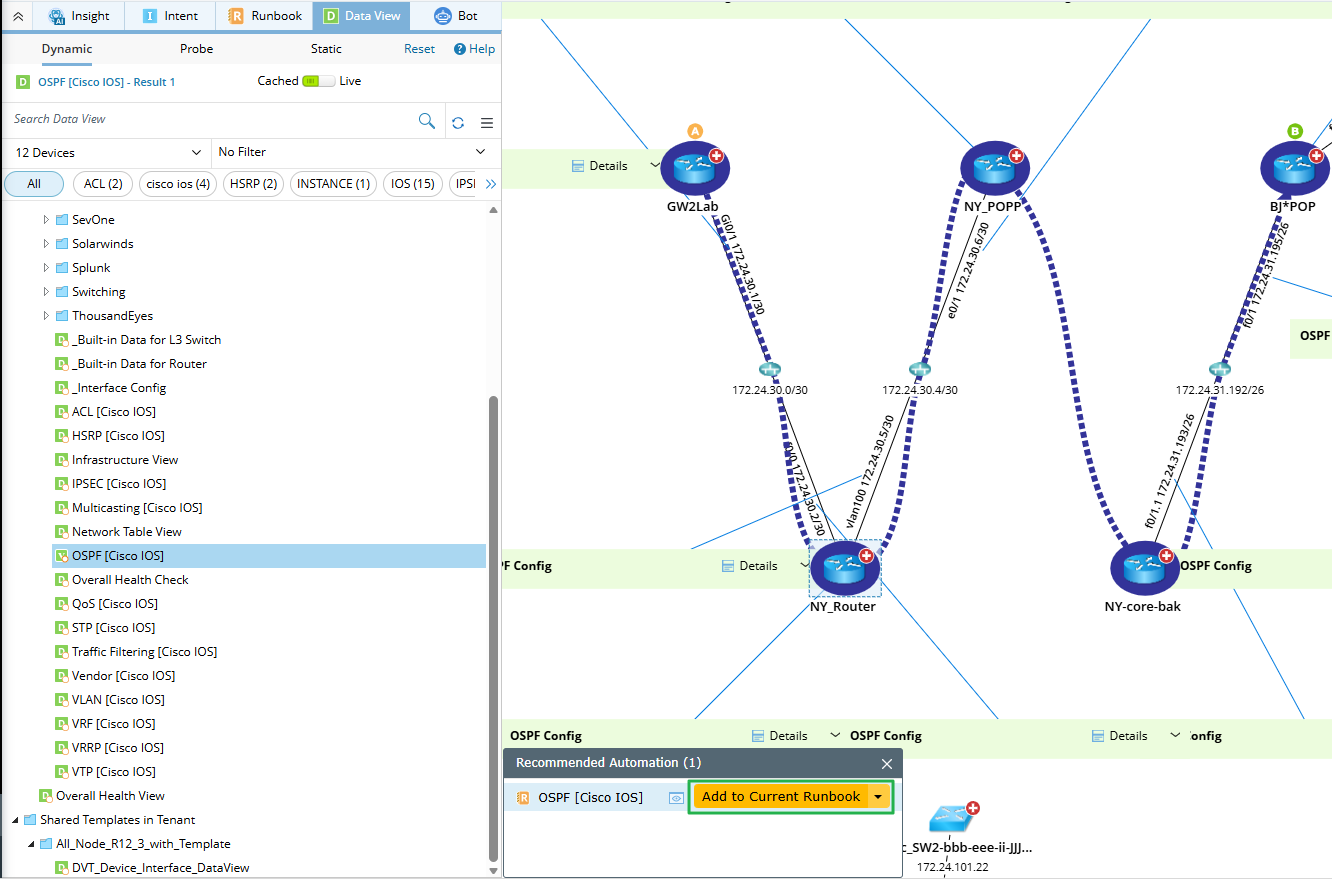Screen dimensions: 1332x879
Task: Open the 12 Devices dropdown
Action: pos(108,152)
